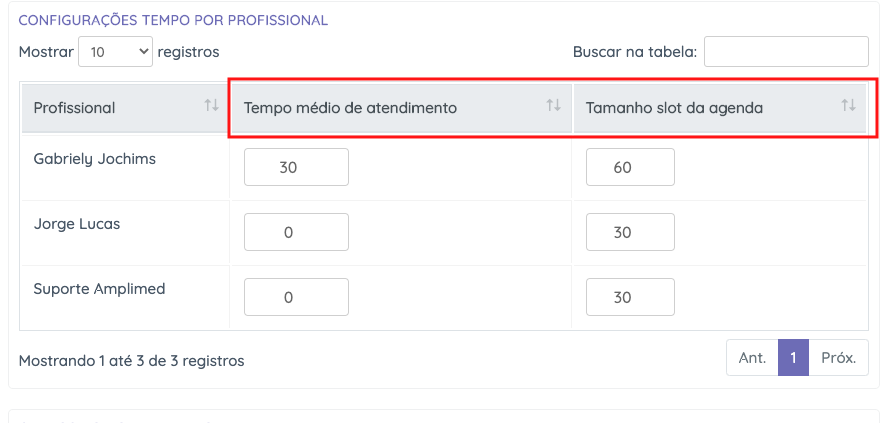This screenshot has height=423, width=889.
Task: Select page 1 in pagination
Action: (793, 358)
